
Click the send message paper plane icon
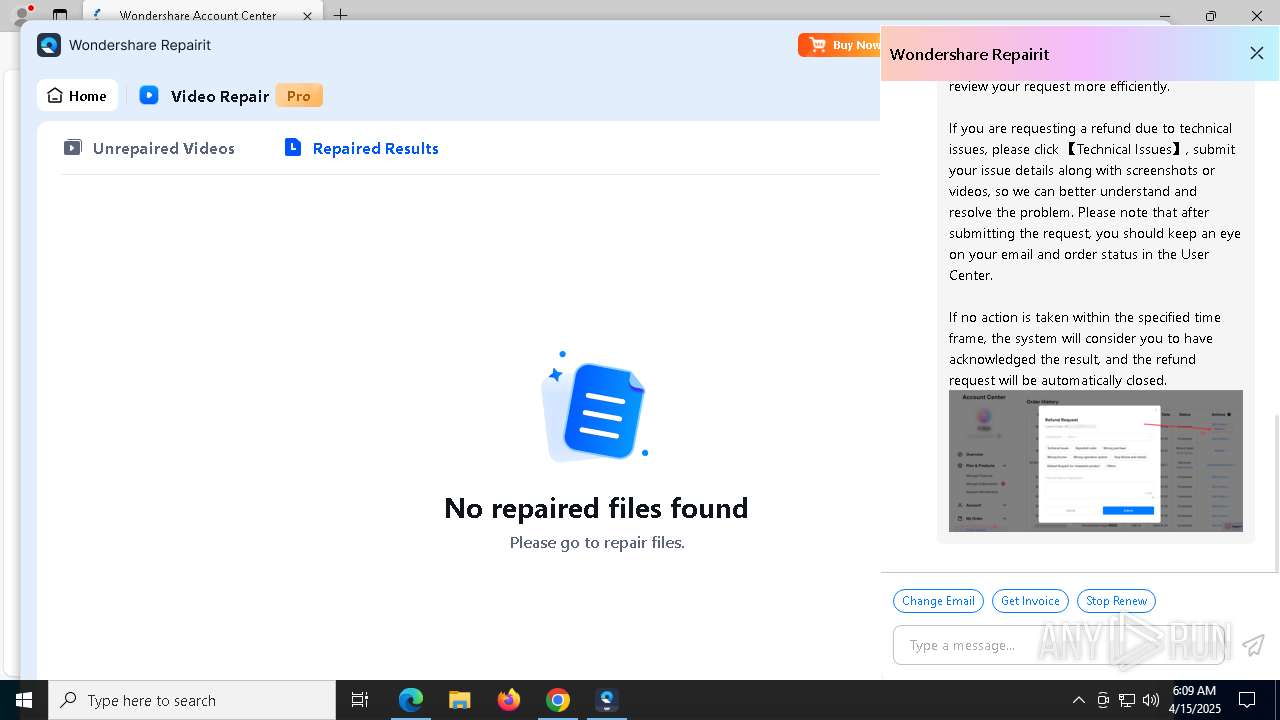point(1253,645)
